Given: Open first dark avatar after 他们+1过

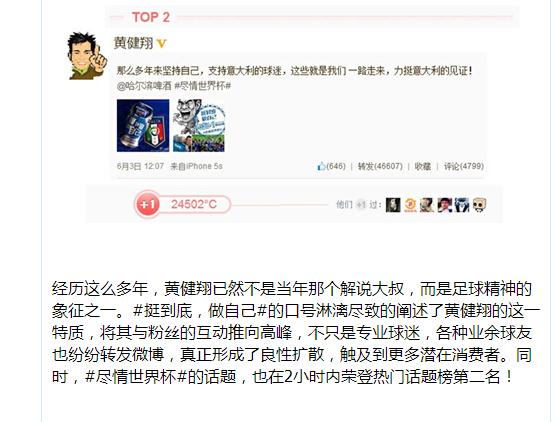Looking at the screenshot, I should pos(393,205).
